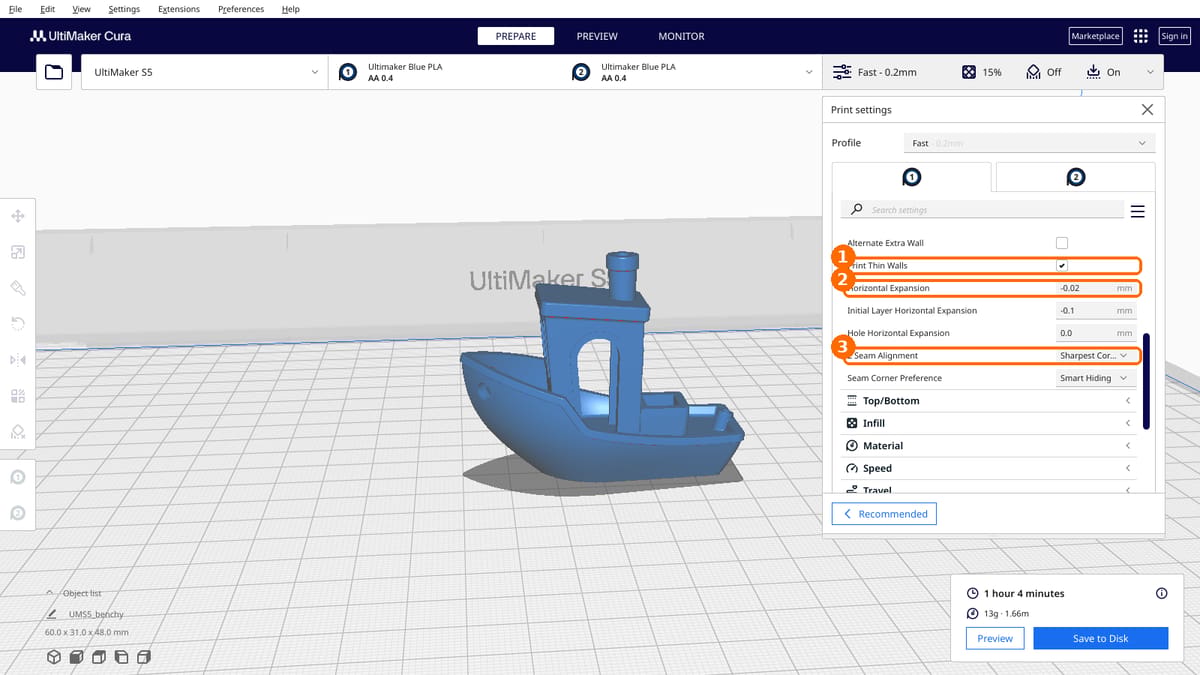
Task: Click the search magnifier icon in settings
Action: click(857, 210)
